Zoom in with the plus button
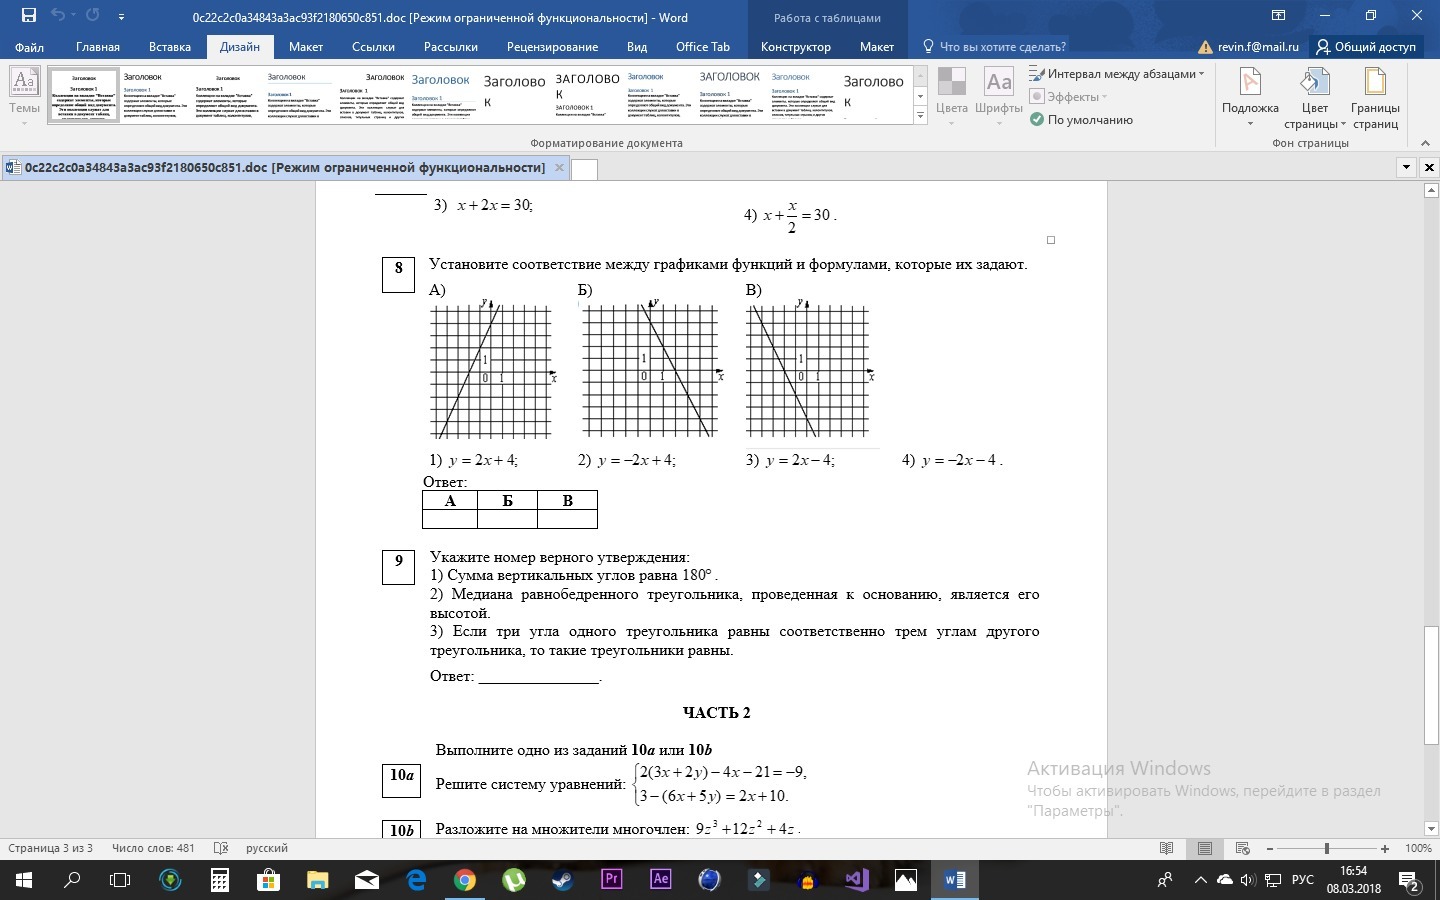The image size is (1440, 900). [1385, 848]
